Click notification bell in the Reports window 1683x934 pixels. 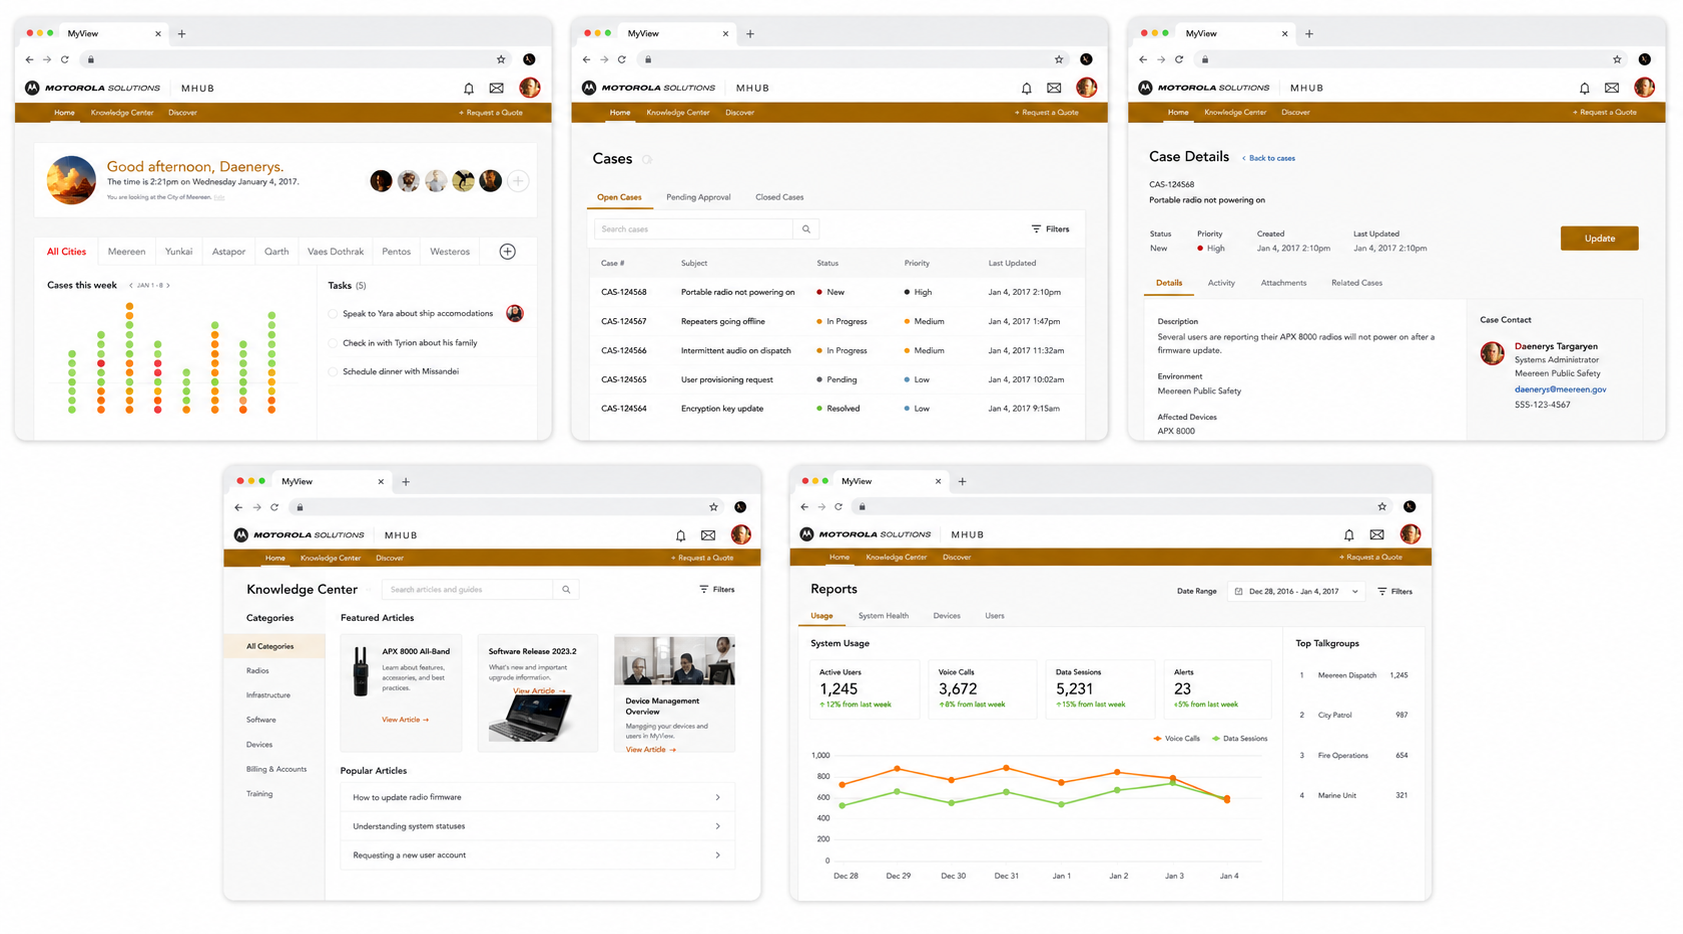click(1349, 535)
